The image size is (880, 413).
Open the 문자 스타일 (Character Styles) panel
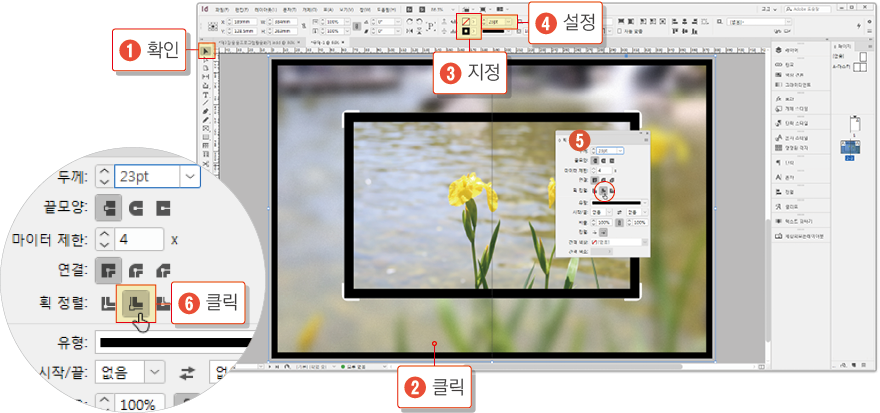(792, 138)
